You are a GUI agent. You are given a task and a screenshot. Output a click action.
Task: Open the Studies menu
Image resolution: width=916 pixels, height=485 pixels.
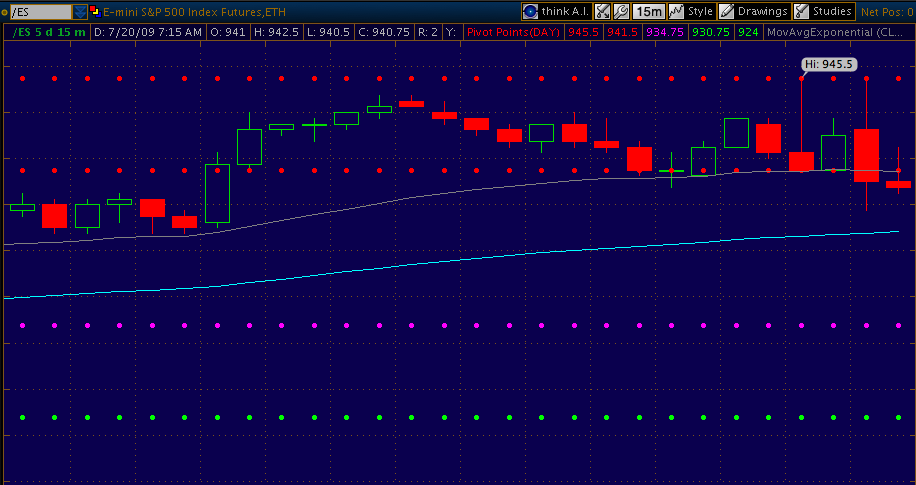point(832,11)
